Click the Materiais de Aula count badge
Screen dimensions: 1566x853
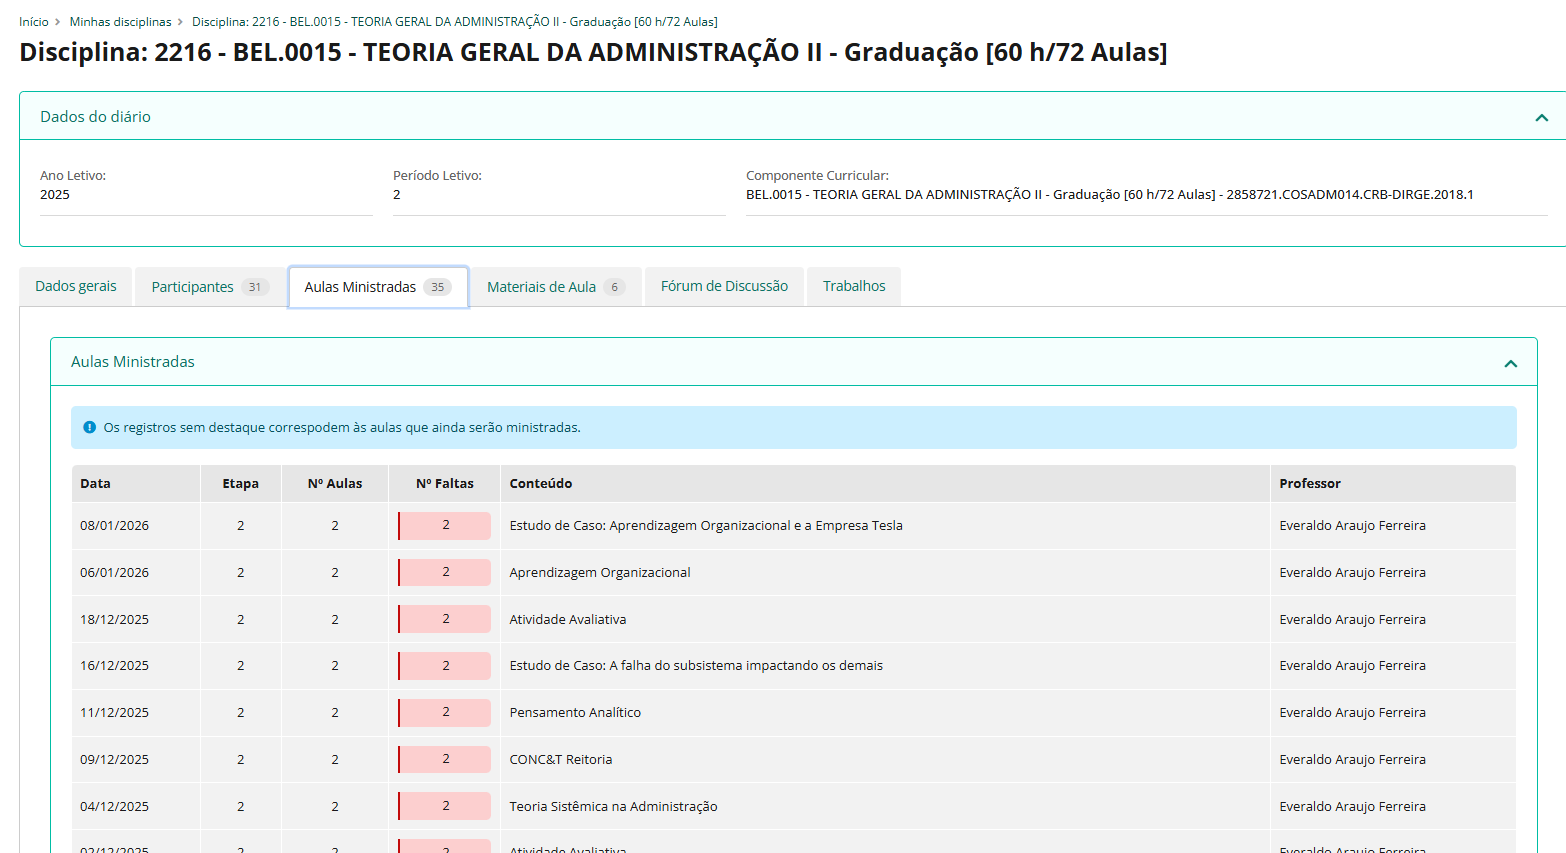click(614, 288)
